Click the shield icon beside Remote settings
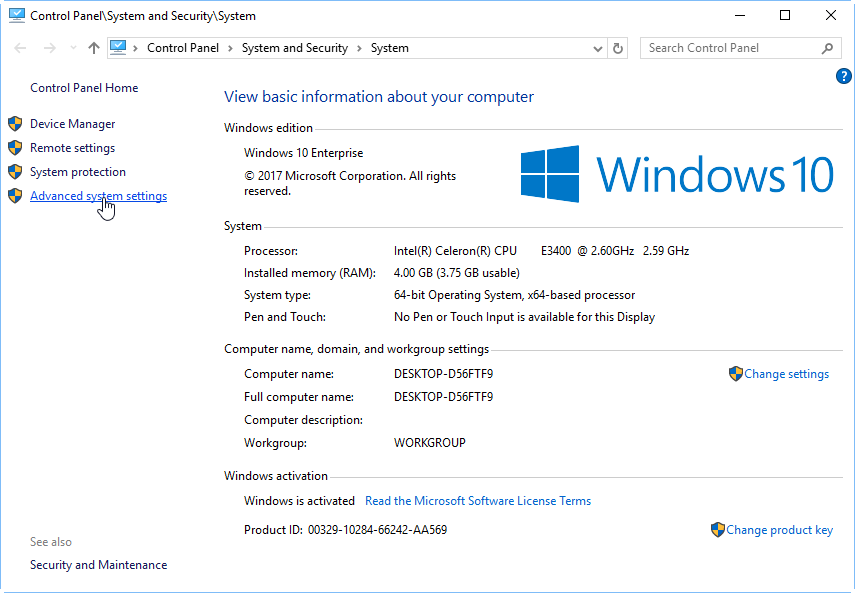The width and height of the screenshot is (855, 593). point(14,148)
